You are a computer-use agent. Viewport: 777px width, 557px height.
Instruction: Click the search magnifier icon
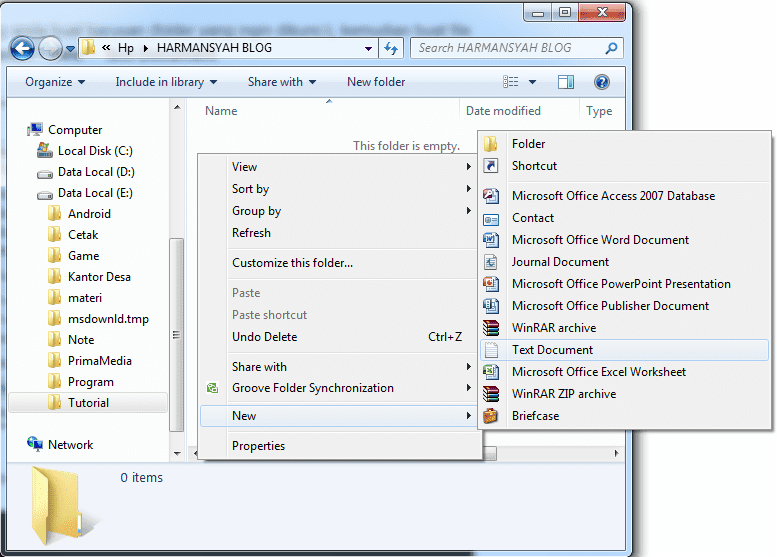tap(611, 48)
